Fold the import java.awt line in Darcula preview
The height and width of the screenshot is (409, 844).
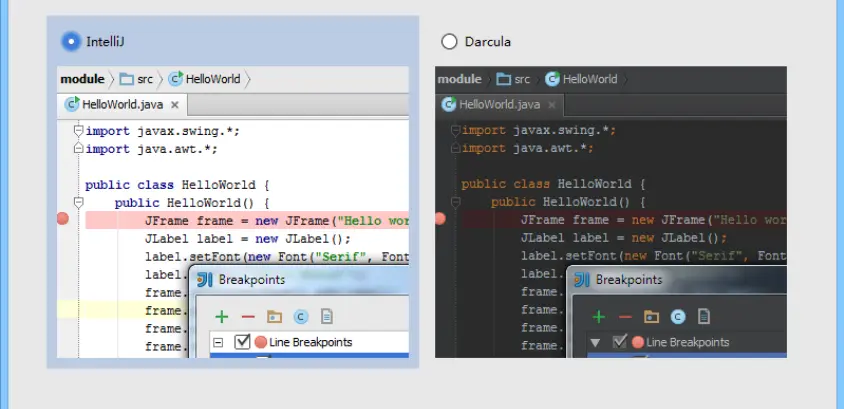(455, 148)
